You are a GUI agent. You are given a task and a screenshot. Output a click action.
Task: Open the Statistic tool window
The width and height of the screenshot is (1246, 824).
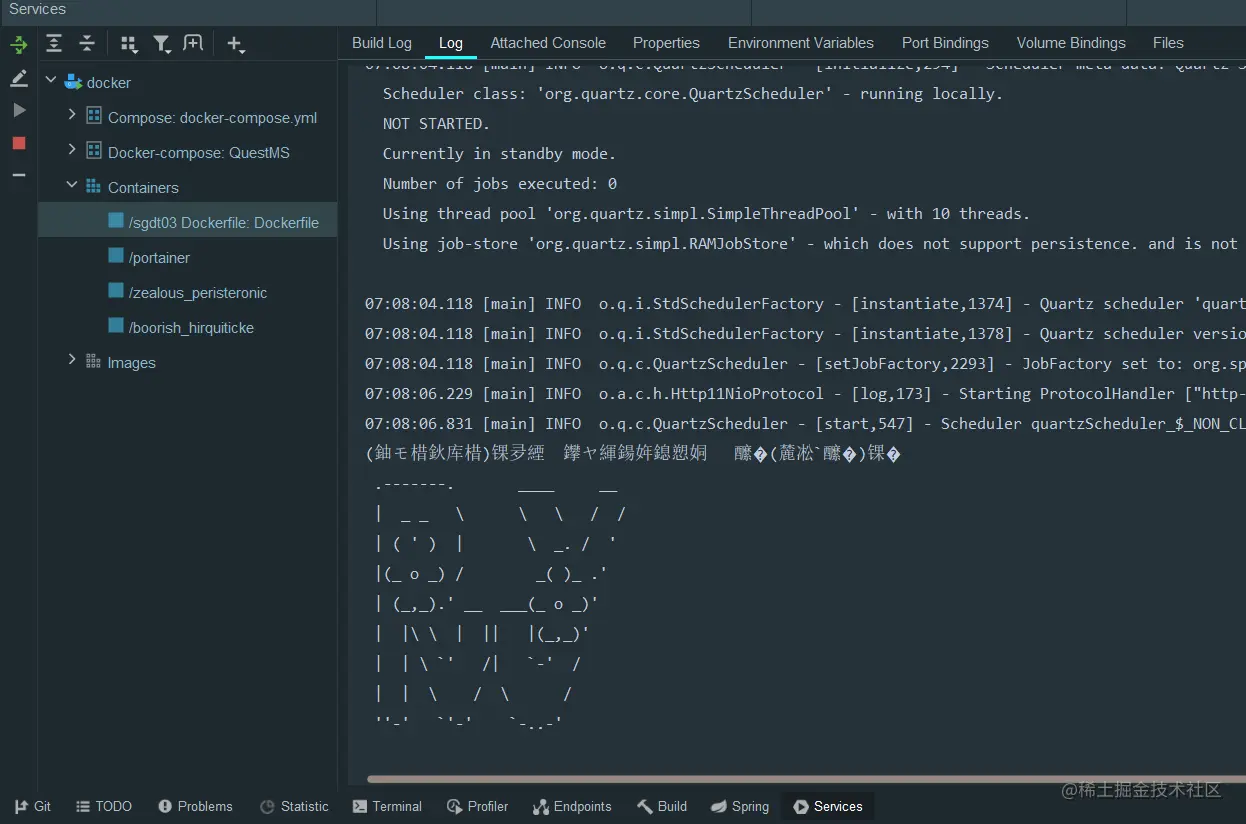pos(294,806)
